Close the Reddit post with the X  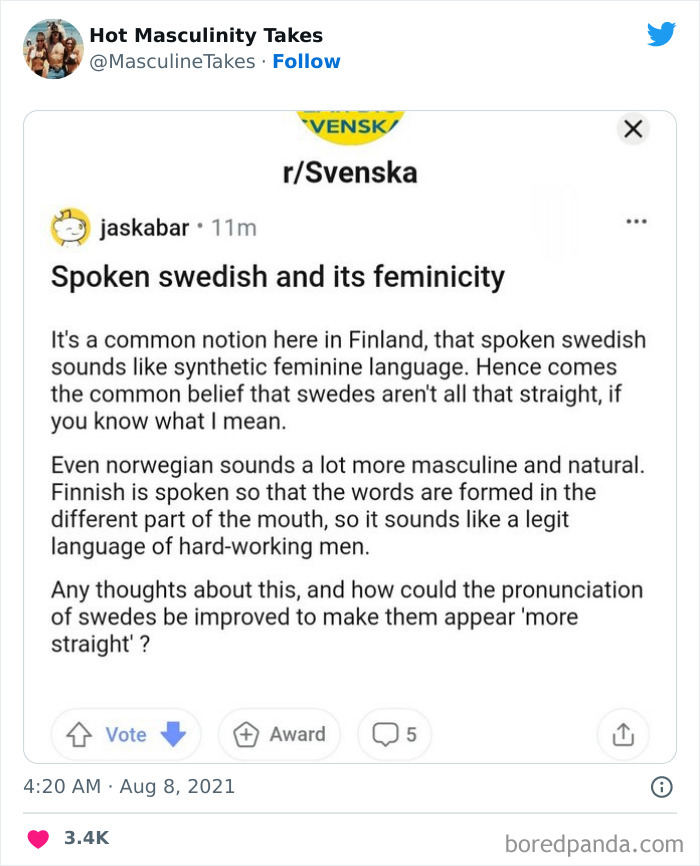click(632, 128)
